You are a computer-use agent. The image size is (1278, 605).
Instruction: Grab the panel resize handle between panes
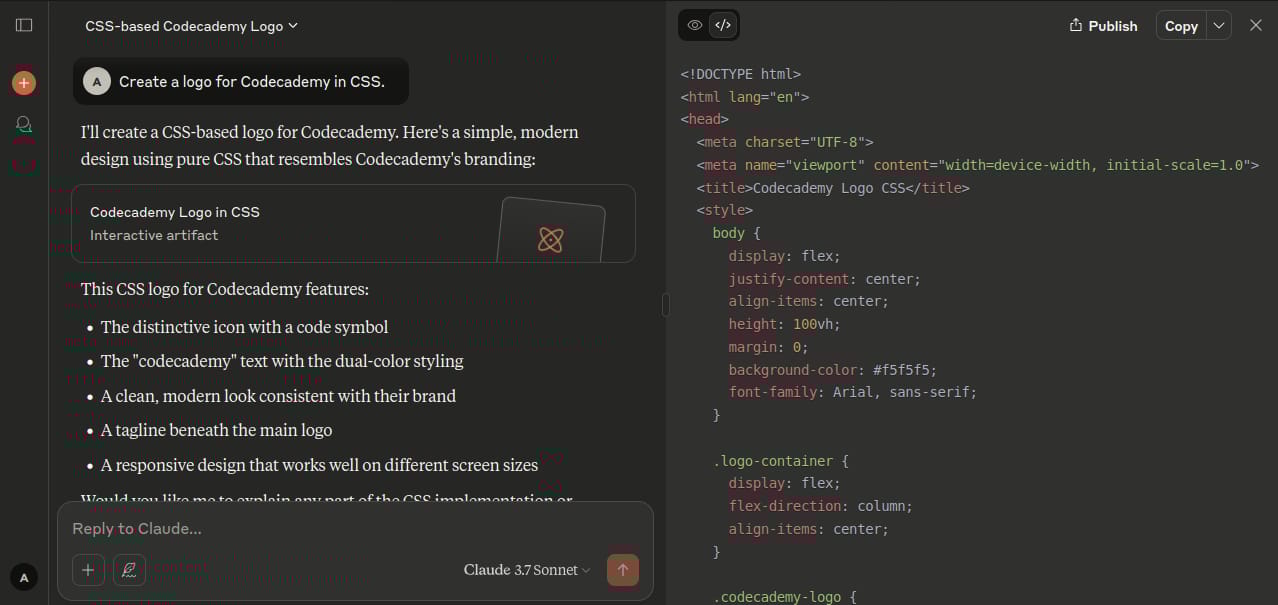(666, 304)
